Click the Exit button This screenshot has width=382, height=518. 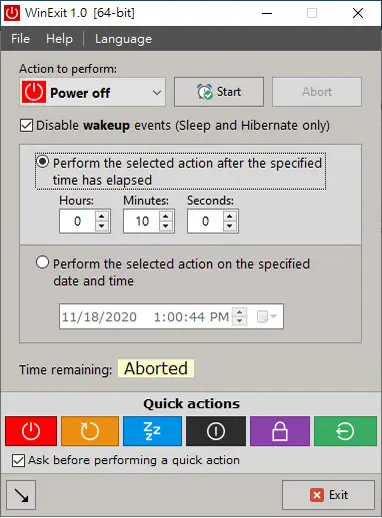(328, 495)
